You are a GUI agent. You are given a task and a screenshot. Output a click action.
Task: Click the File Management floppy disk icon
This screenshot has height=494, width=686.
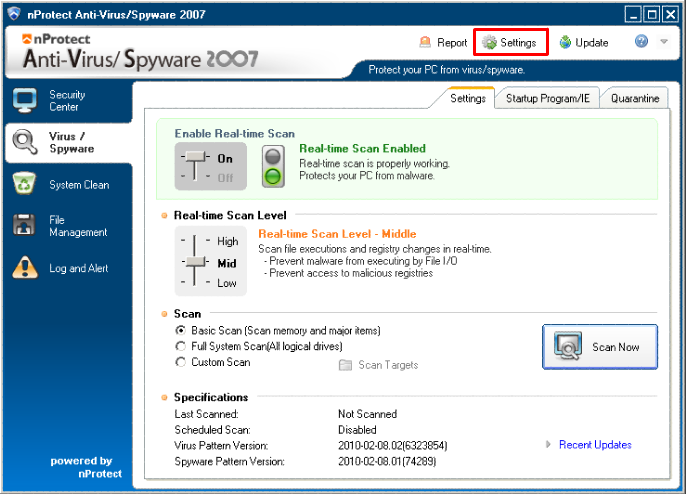pyautogui.click(x=24, y=225)
